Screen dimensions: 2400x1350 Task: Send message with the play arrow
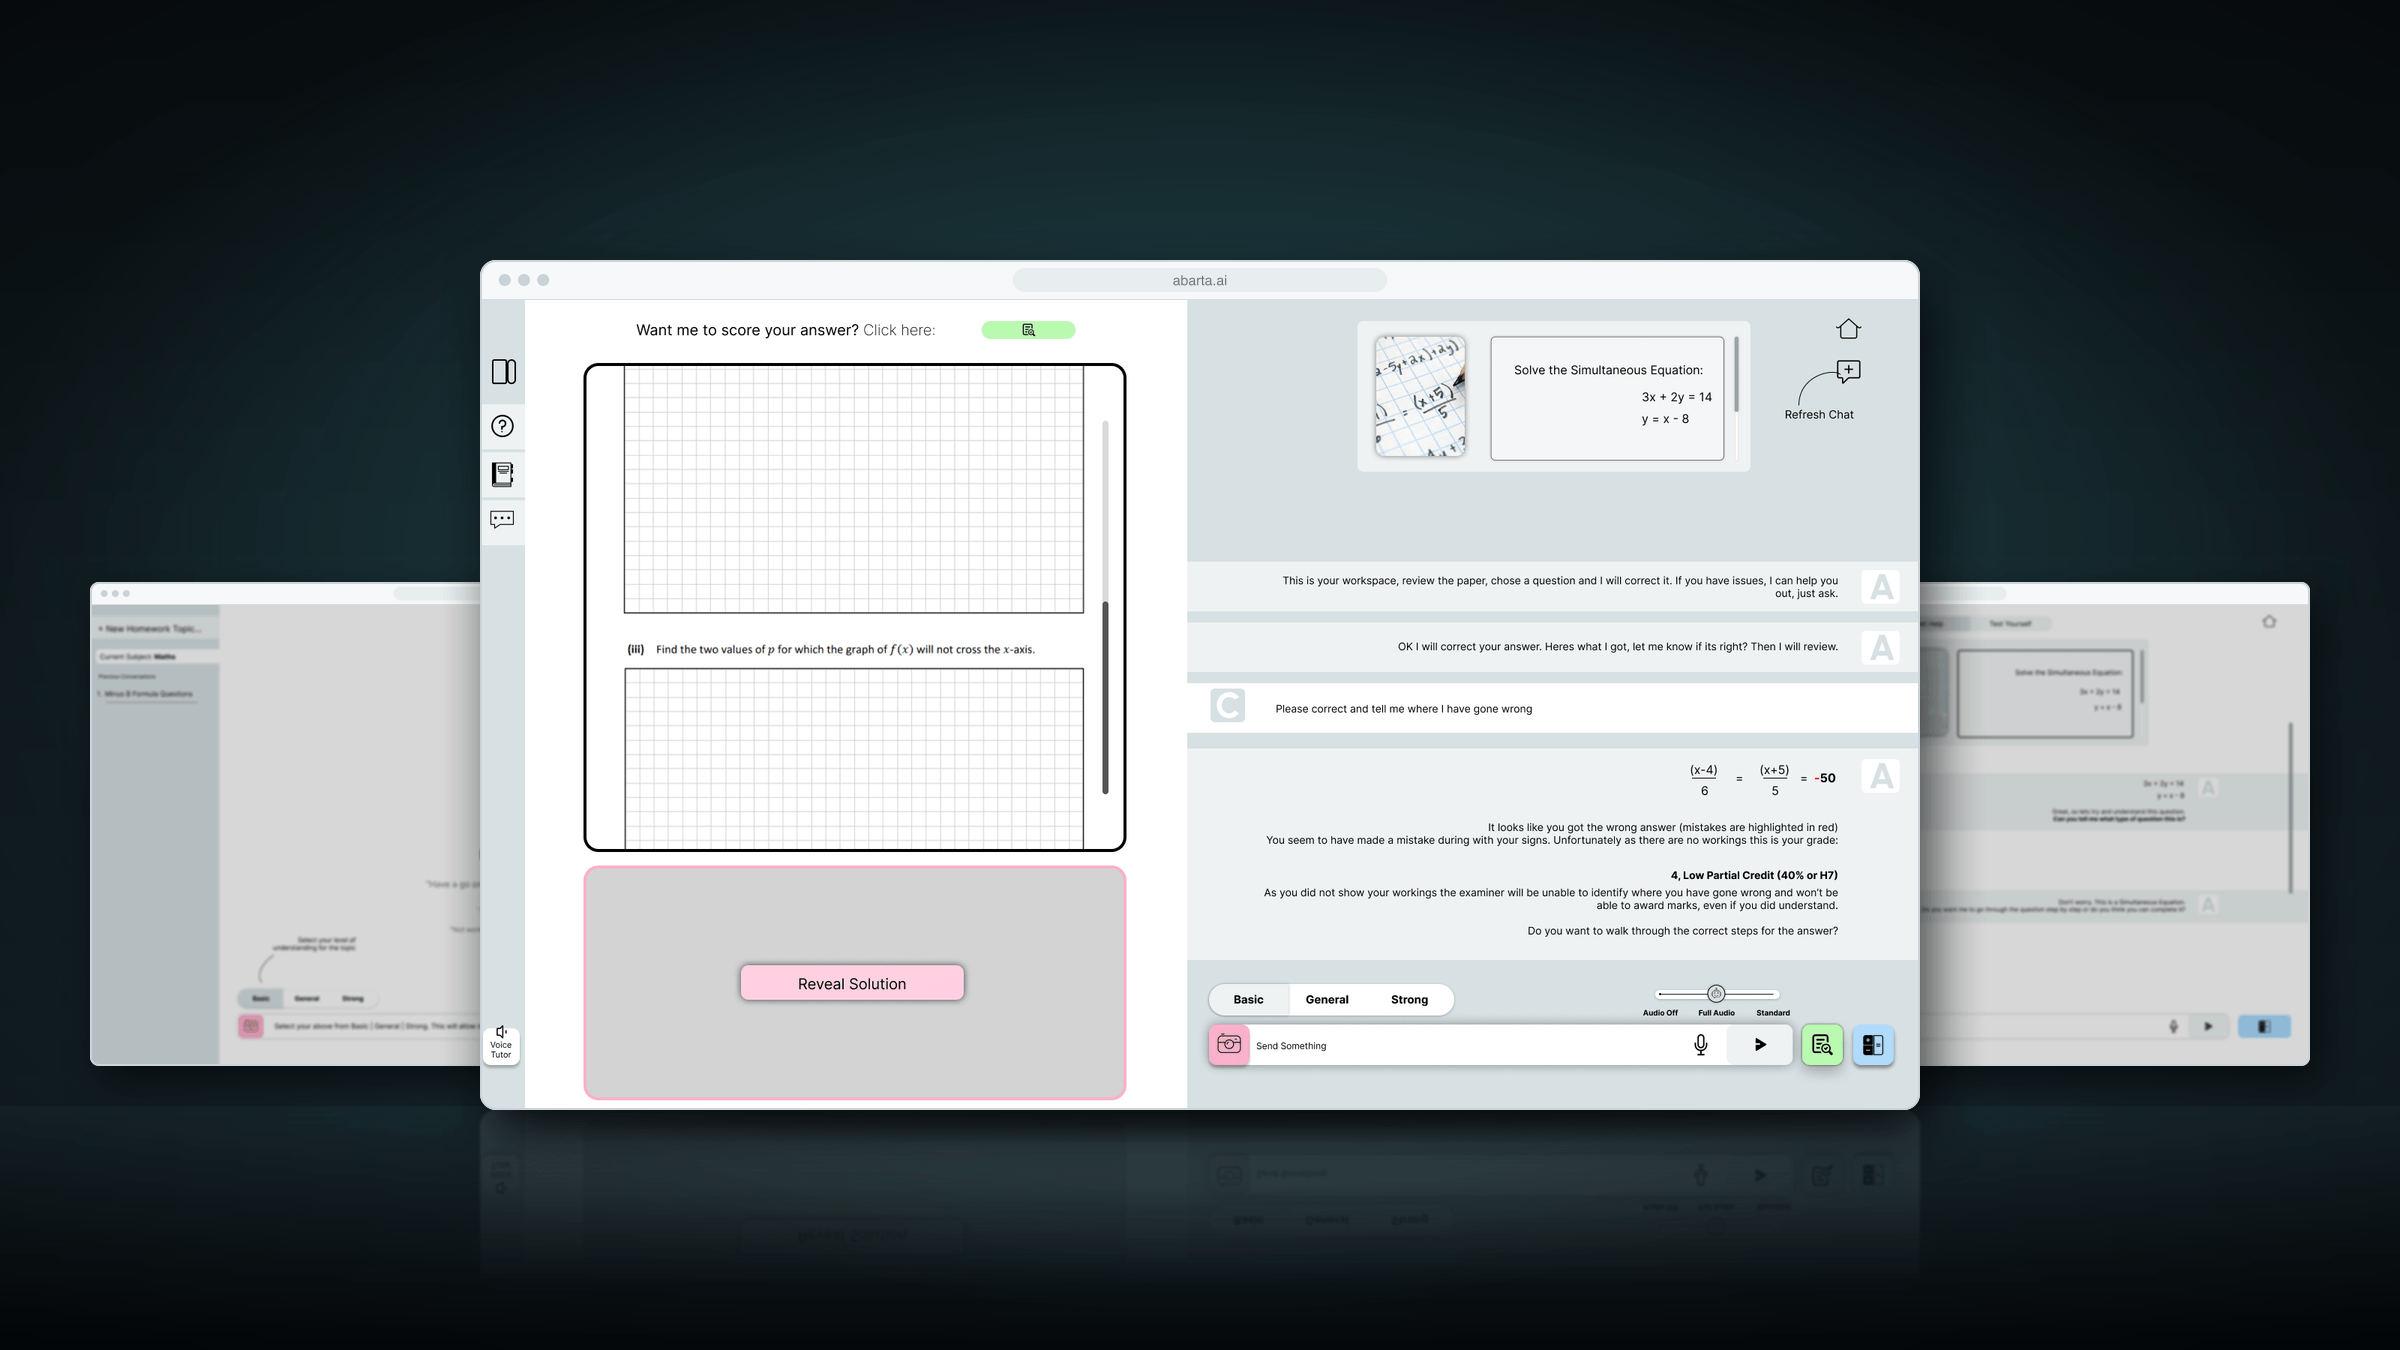1760,1045
